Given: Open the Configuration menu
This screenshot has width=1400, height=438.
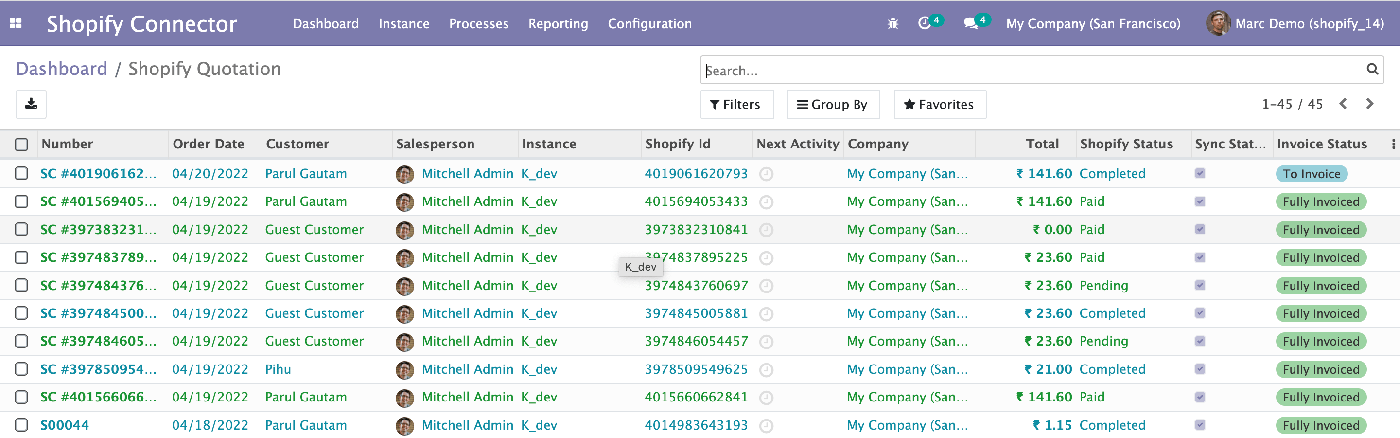Looking at the screenshot, I should [x=650, y=24].
